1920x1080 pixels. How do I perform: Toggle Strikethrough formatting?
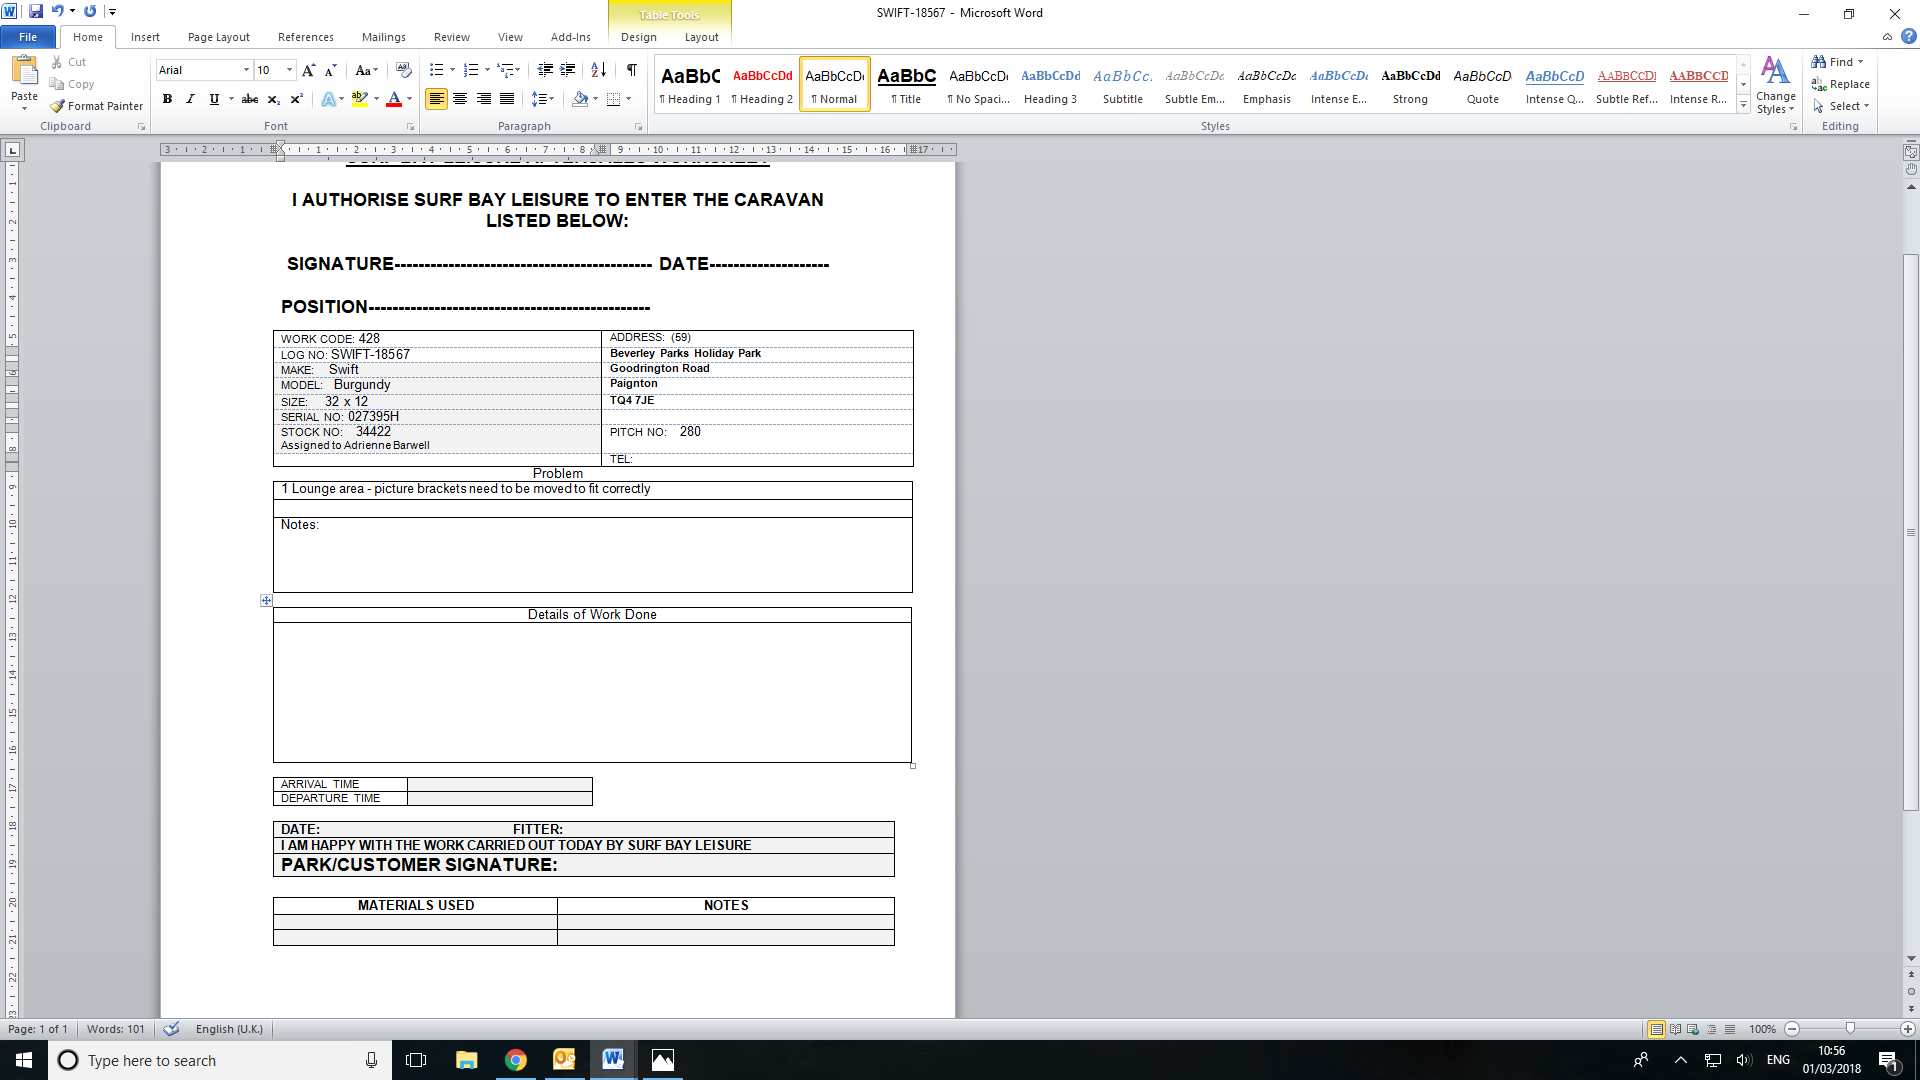(250, 99)
